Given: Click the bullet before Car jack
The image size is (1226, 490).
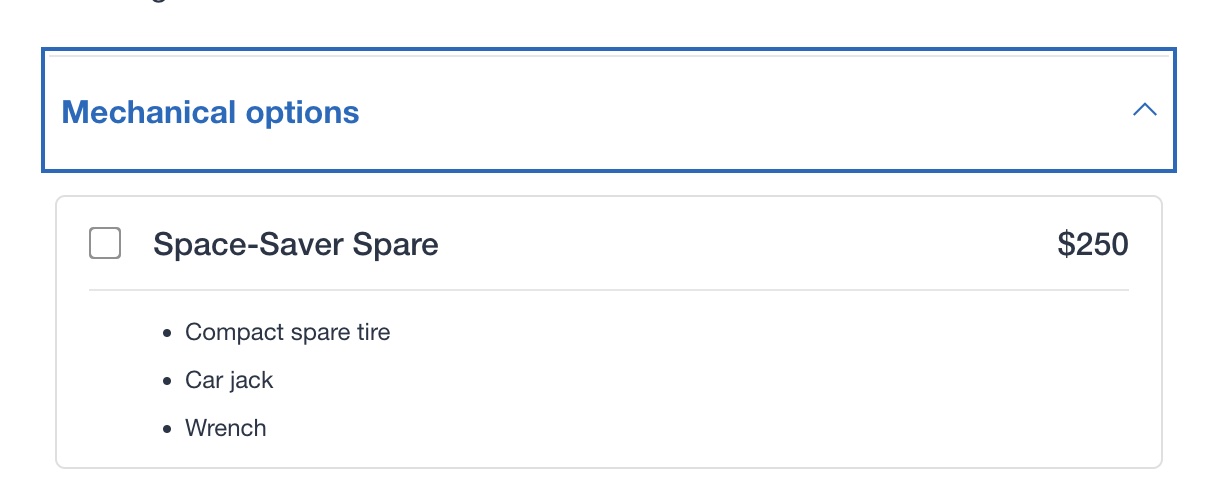Looking at the screenshot, I should (x=166, y=381).
